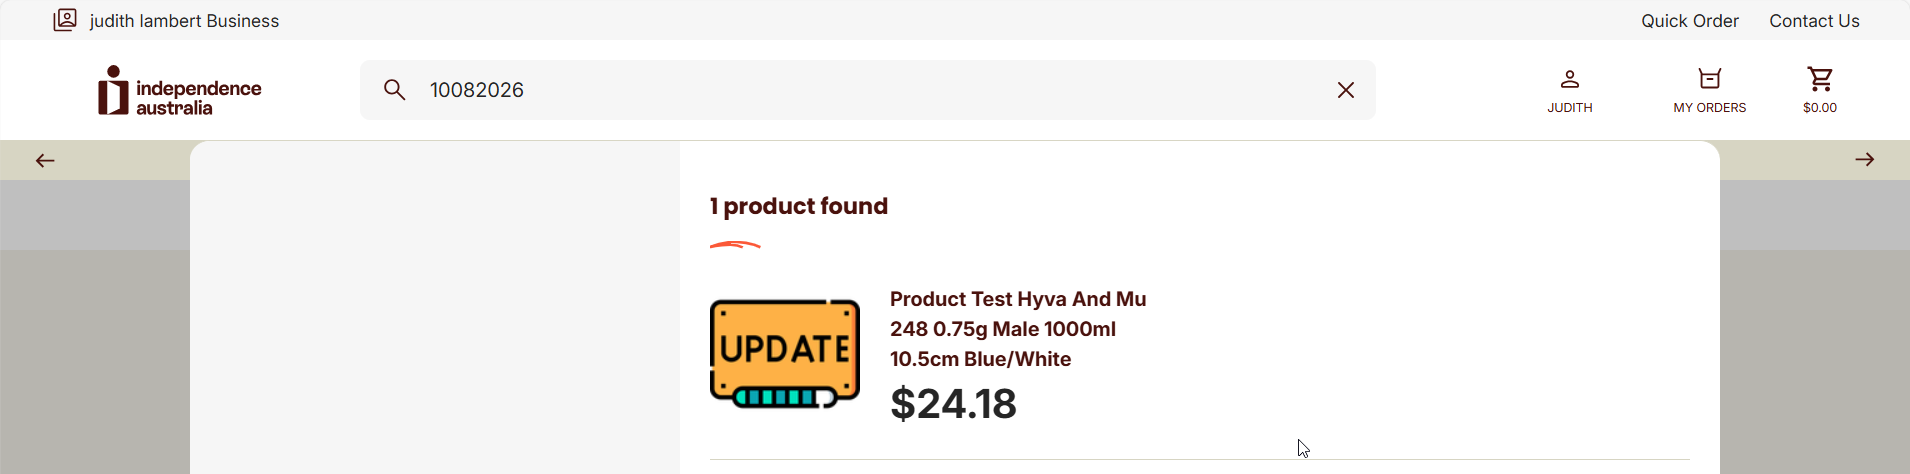Open the Judith account profile icon
This screenshot has width=1910, height=474.
click(x=1570, y=79)
